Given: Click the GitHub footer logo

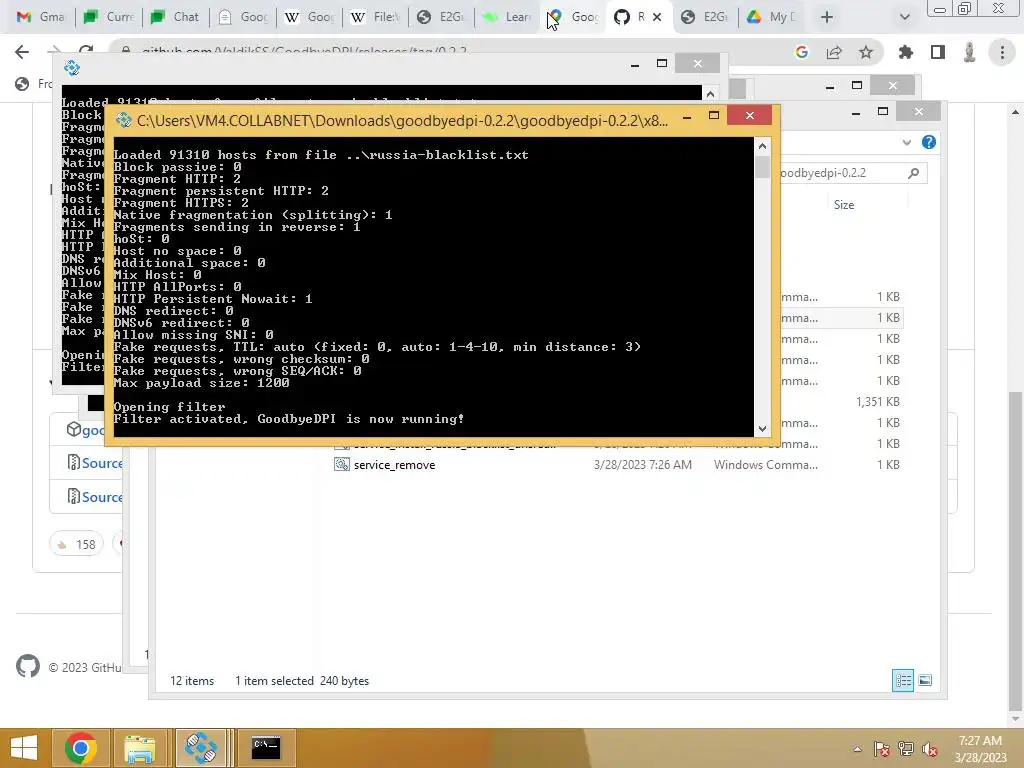Looking at the screenshot, I should point(28,667).
